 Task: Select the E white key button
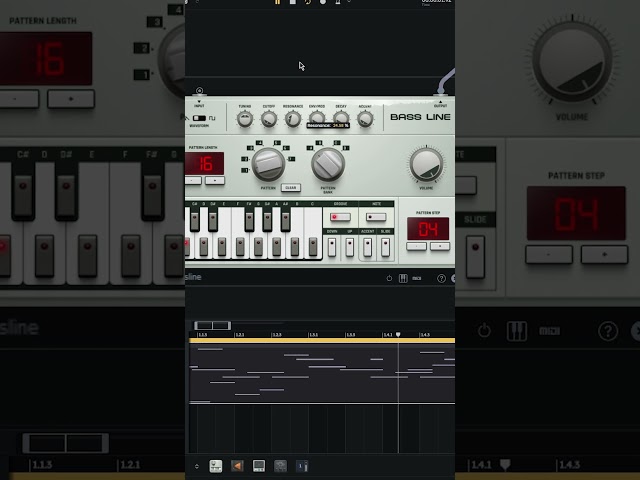222,247
